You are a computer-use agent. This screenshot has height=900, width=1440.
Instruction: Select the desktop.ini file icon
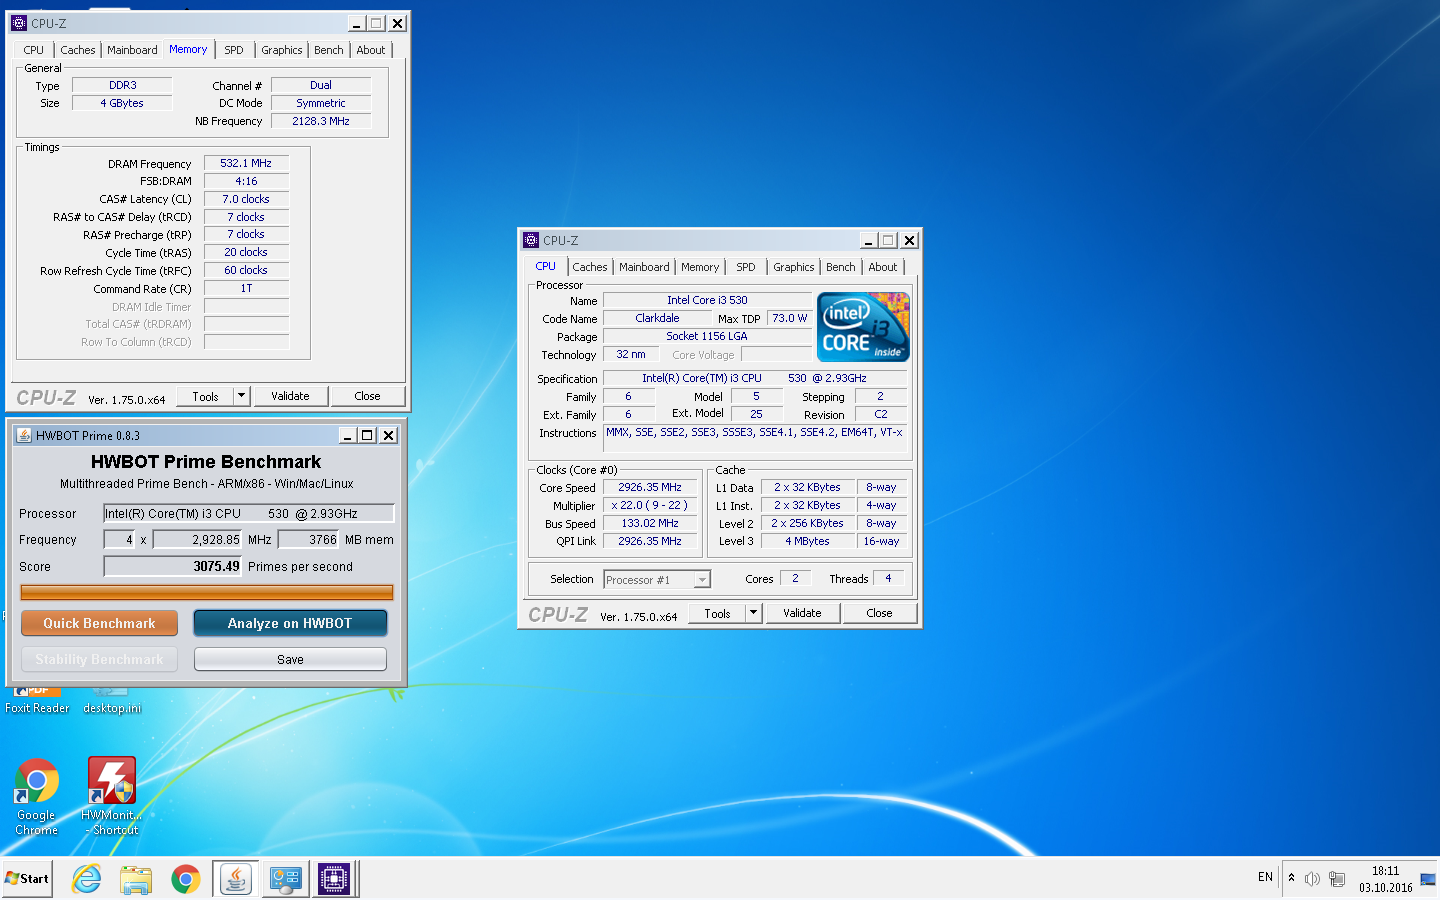tap(112, 700)
